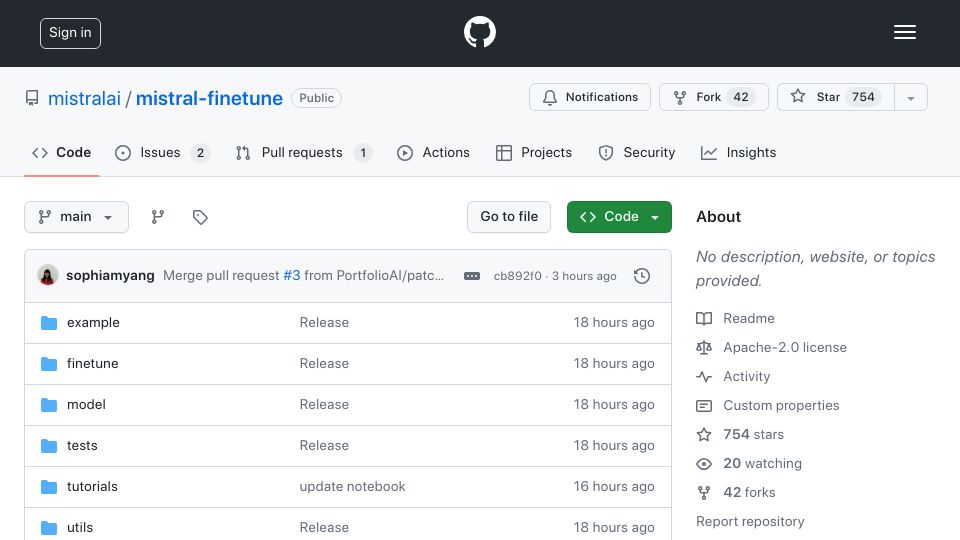Open commit hash cb892f0

point(517,276)
